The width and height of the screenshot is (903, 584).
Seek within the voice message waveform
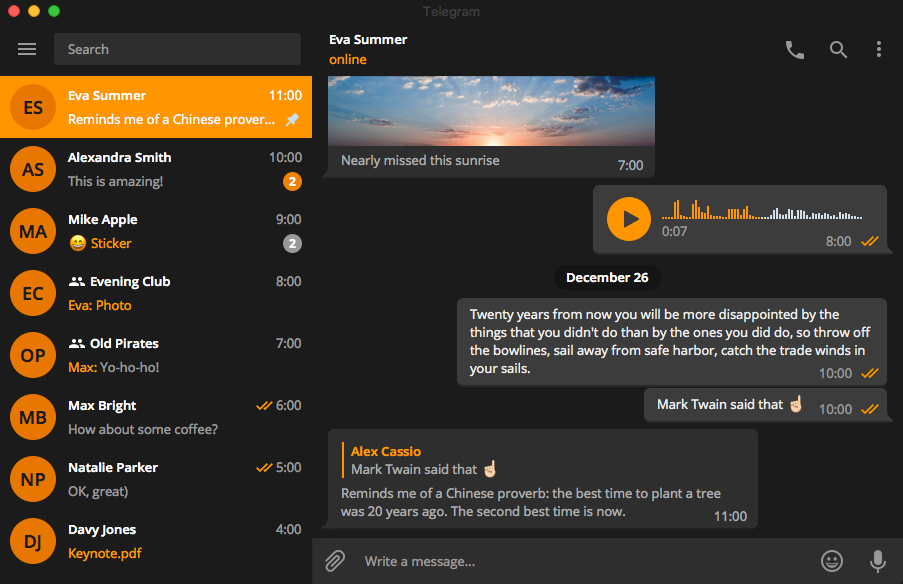point(762,210)
